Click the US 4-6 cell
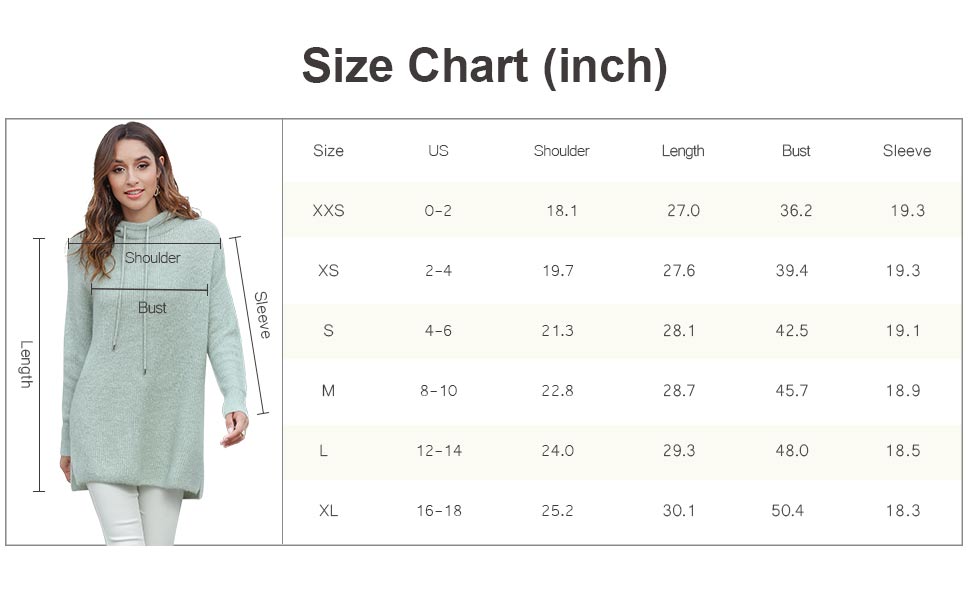 pos(438,331)
